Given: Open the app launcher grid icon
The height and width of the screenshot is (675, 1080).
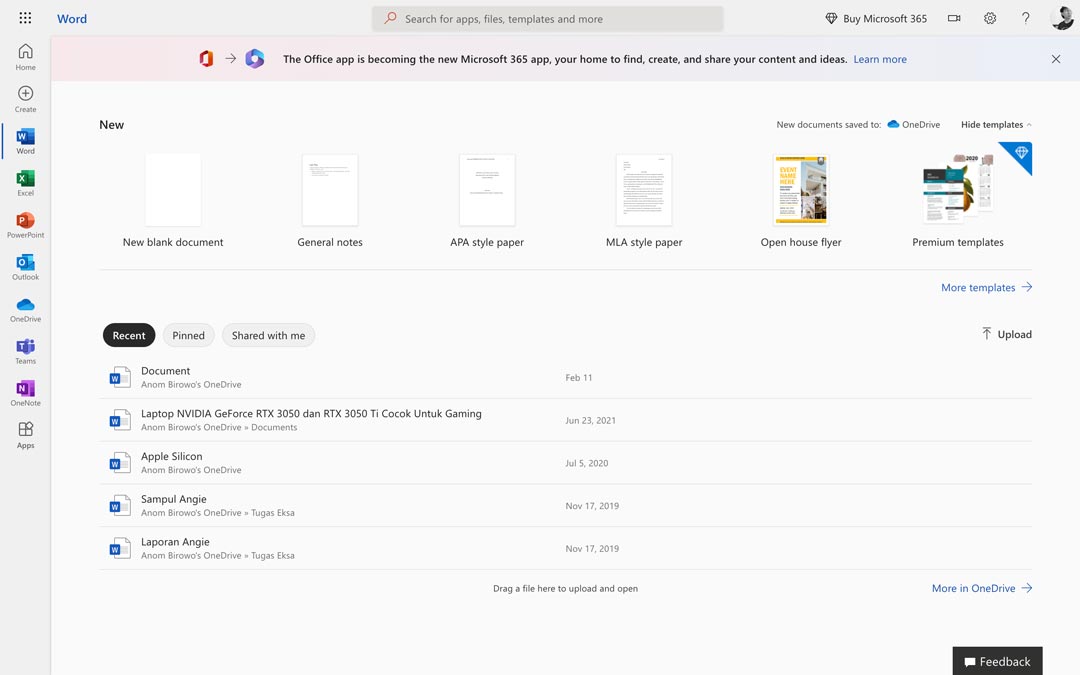Looking at the screenshot, I should coord(25,19).
